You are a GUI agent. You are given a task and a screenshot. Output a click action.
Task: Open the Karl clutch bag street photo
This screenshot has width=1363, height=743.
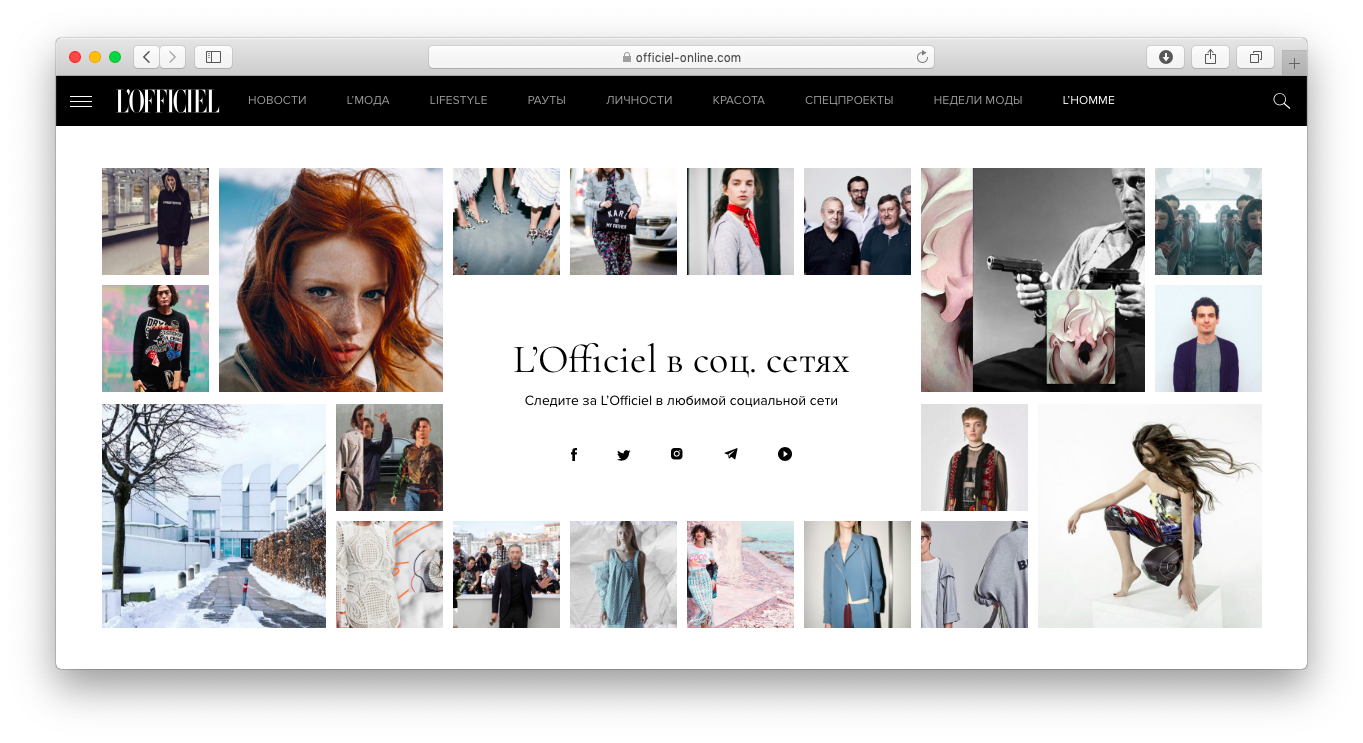tap(623, 221)
